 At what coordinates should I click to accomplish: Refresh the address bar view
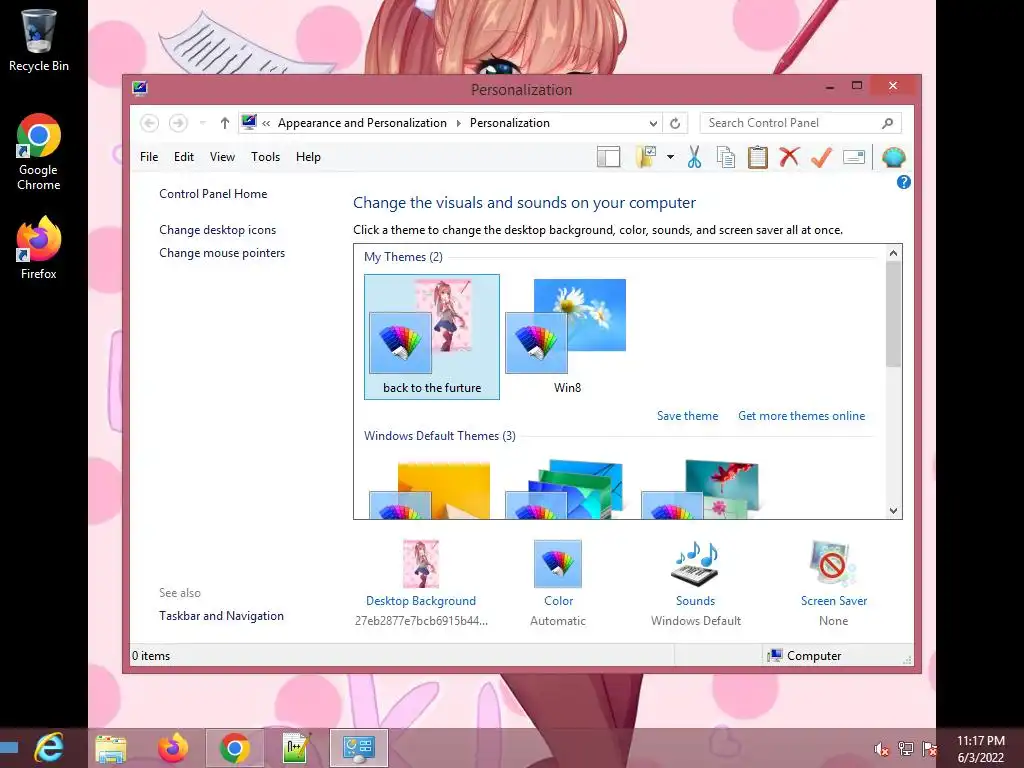[675, 123]
